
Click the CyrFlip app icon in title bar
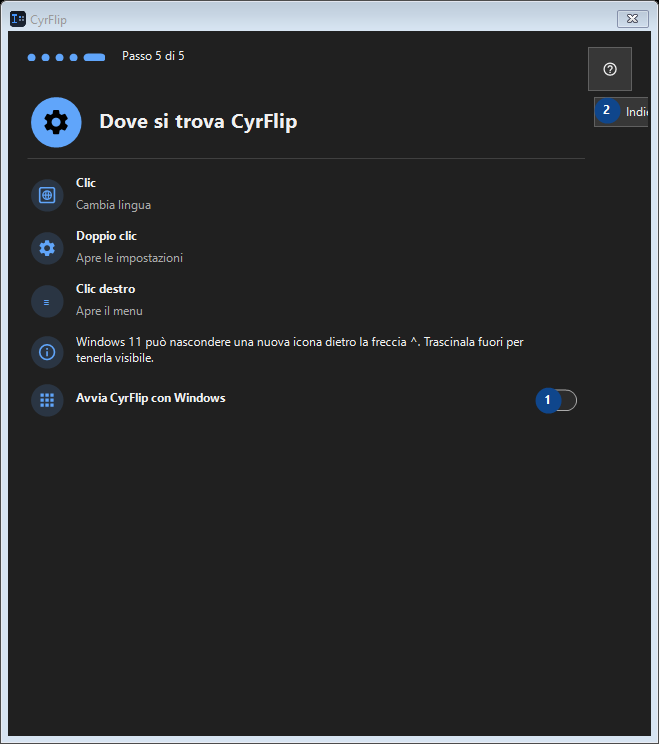(18, 19)
